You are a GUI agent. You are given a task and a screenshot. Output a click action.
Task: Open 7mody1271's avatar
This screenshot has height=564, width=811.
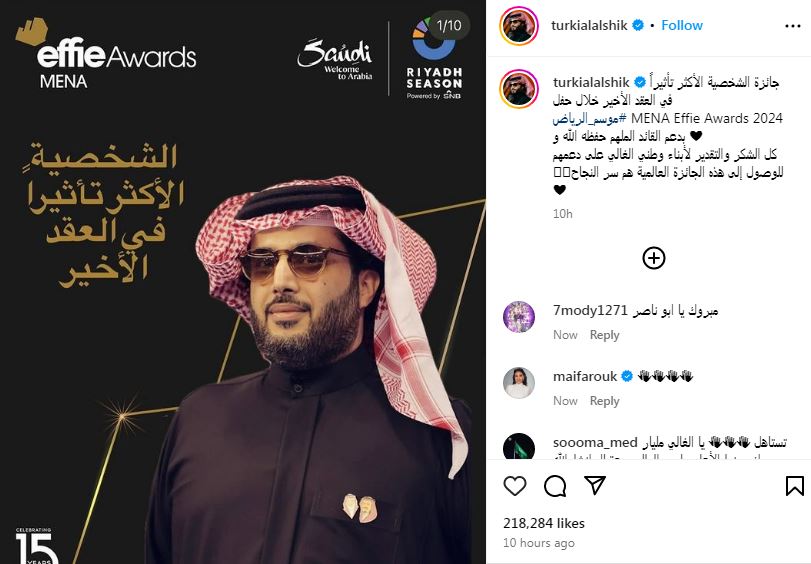click(519, 316)
